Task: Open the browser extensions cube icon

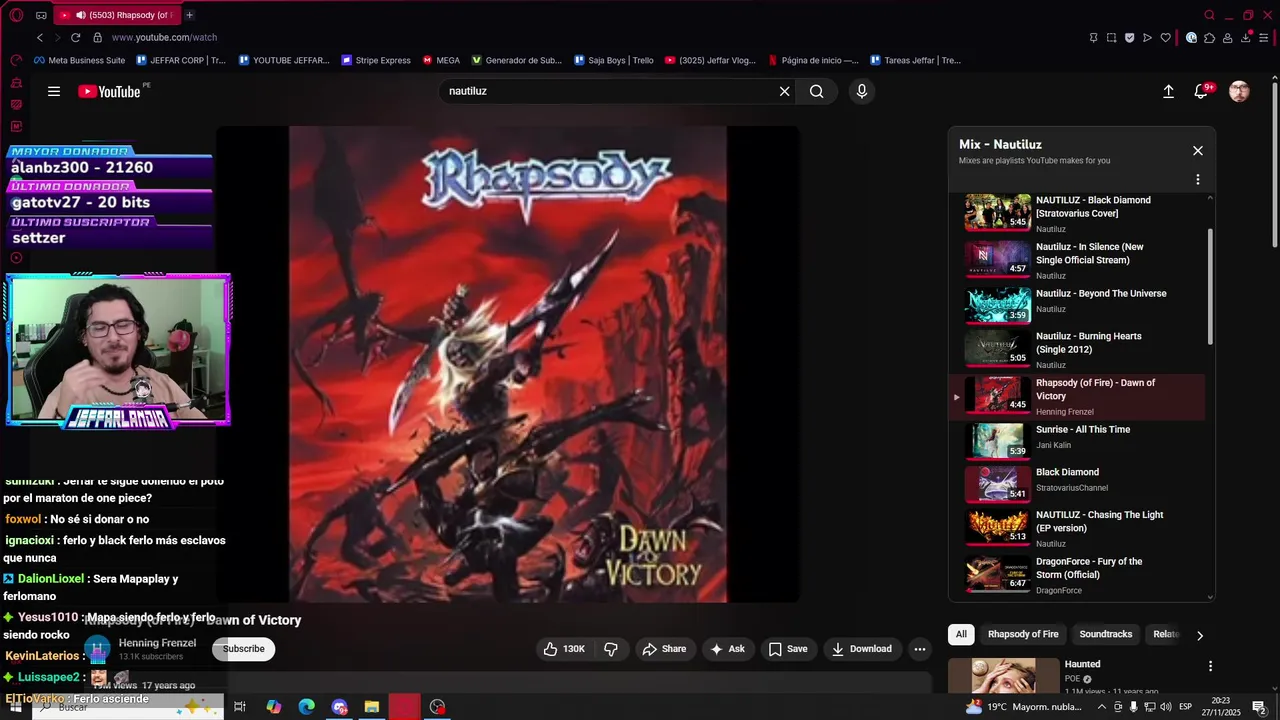Action: coord(1210,38)
